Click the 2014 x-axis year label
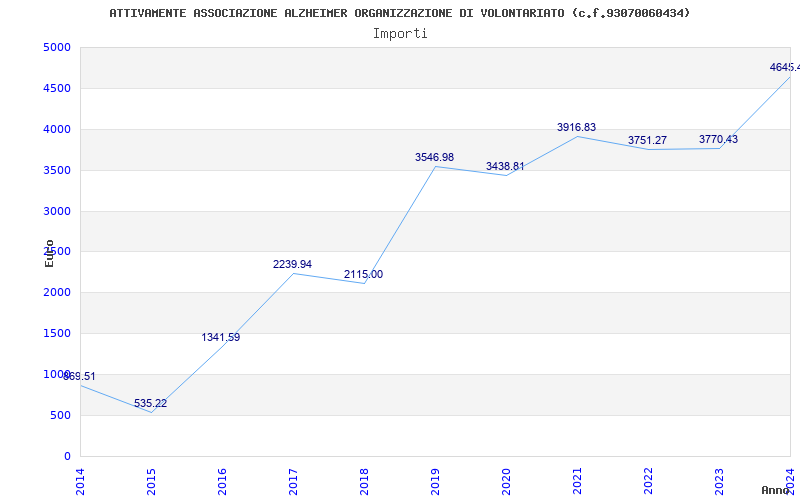Image resolution: width=800 pixels, height=500 pixels. (x=80, y=481)
